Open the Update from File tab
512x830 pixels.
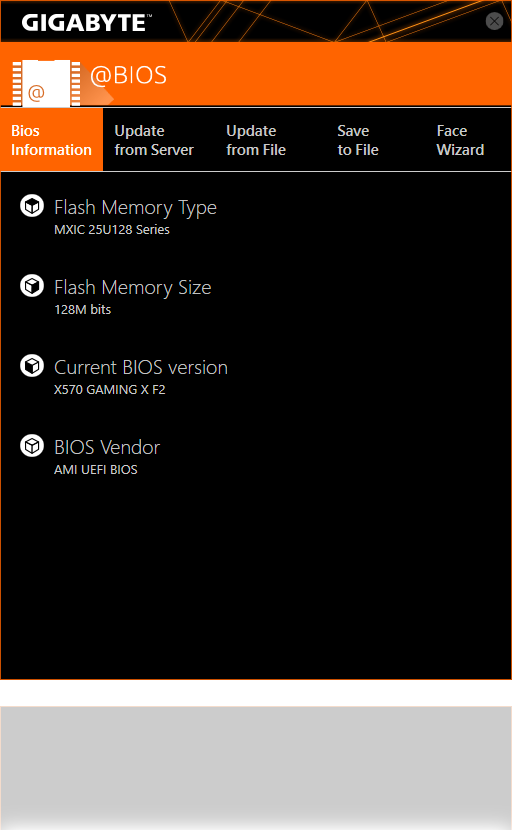tap(256, 140)
